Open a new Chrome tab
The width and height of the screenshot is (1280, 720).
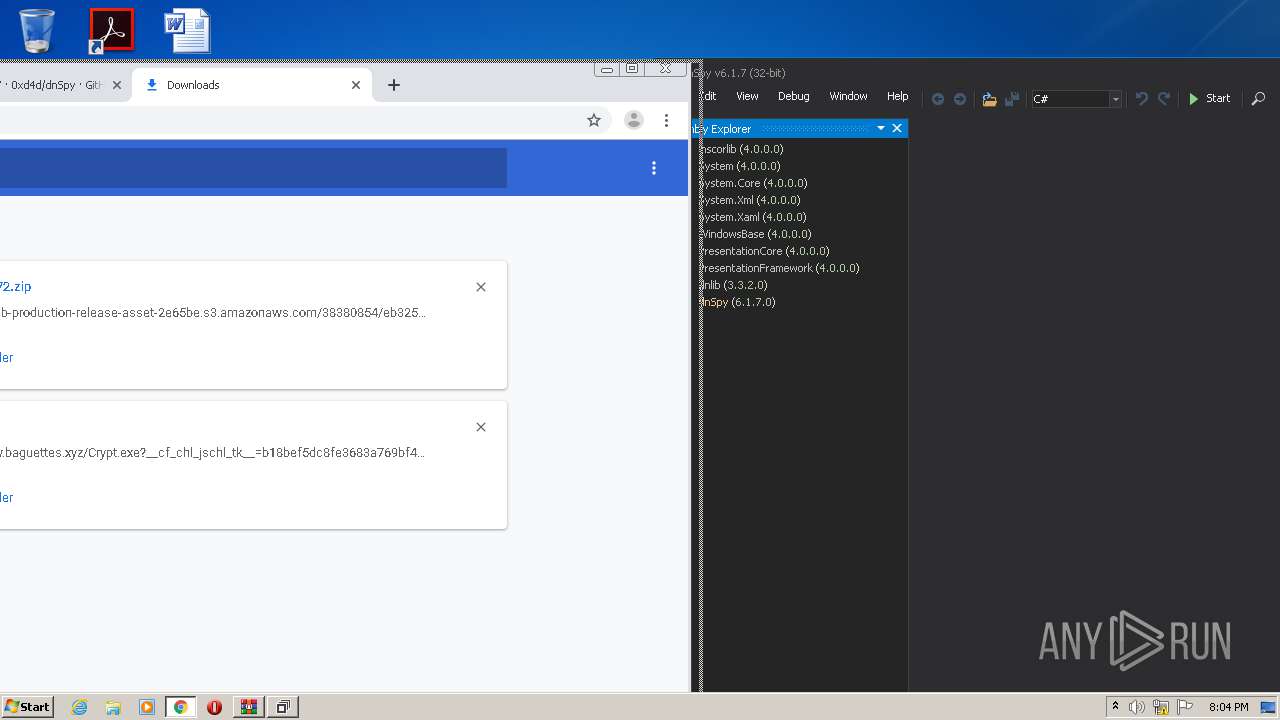[394, 85]
